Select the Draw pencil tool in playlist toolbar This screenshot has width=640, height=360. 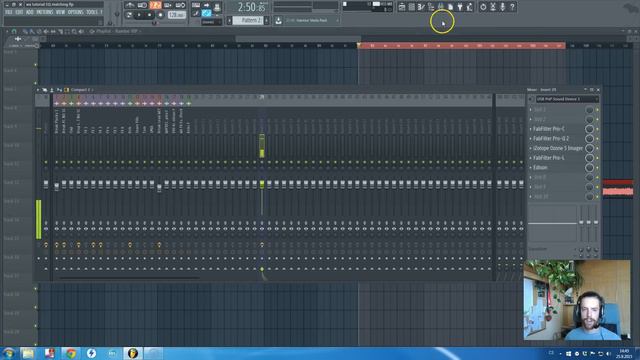[x=25, y=31]
